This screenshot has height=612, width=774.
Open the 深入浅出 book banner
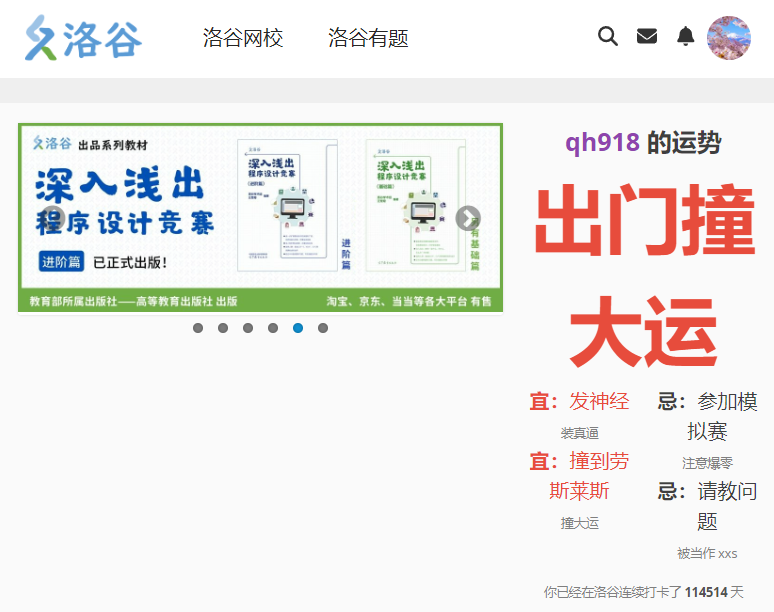click(261, 218)
